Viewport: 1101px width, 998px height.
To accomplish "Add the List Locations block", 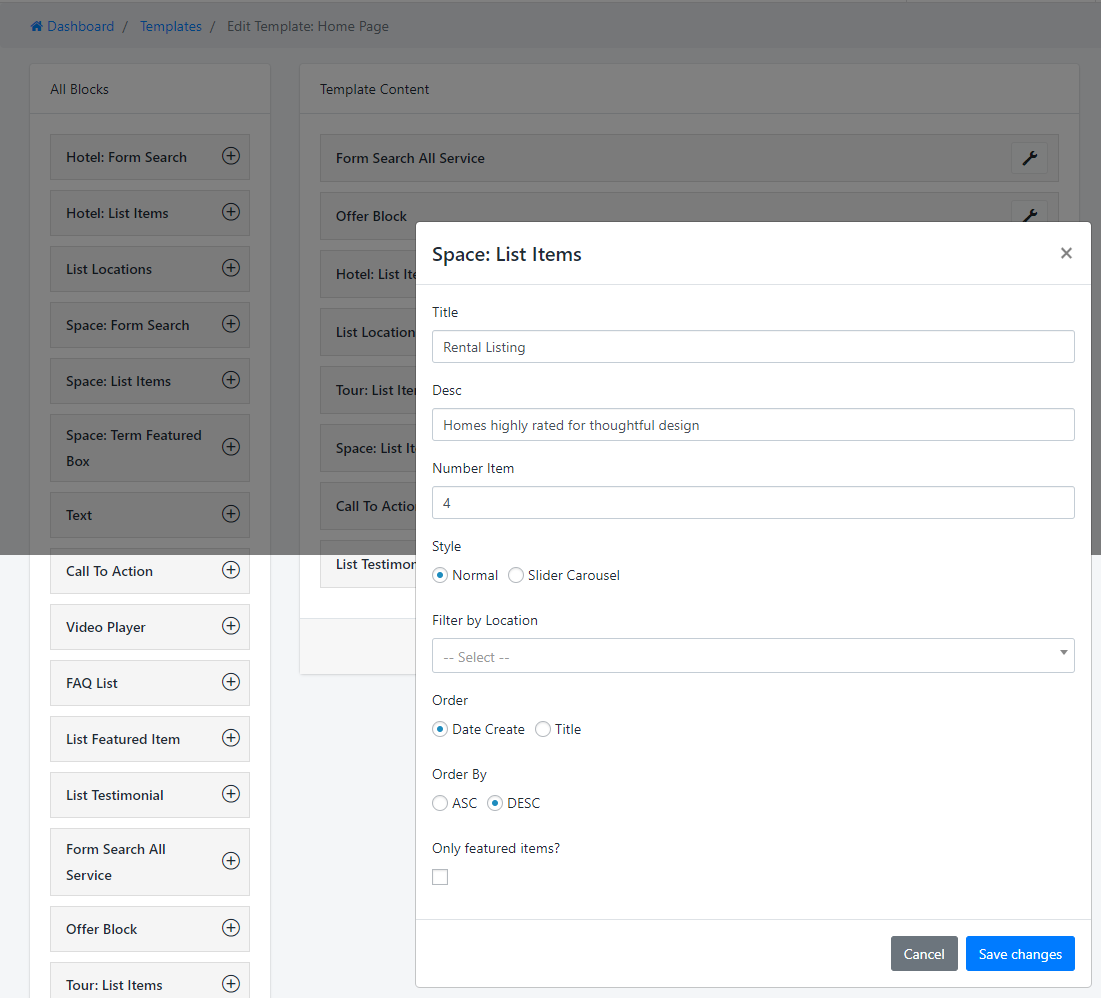I will click(x=231, y=268).
